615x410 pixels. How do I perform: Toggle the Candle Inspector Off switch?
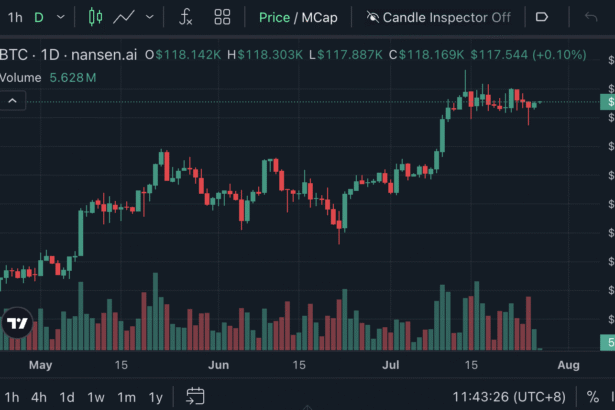point(438,17)
